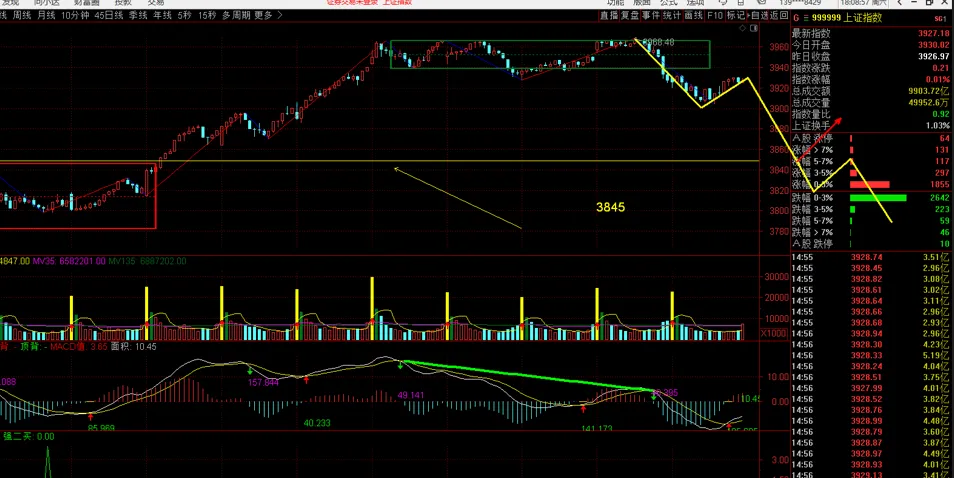
Task: Select the 45日线 period tab
Action: 109,15
